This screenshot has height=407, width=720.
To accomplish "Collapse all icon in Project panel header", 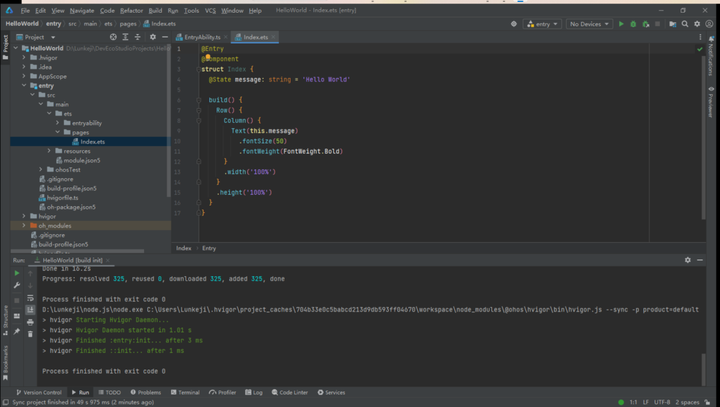I will click(x=137, y=37).
